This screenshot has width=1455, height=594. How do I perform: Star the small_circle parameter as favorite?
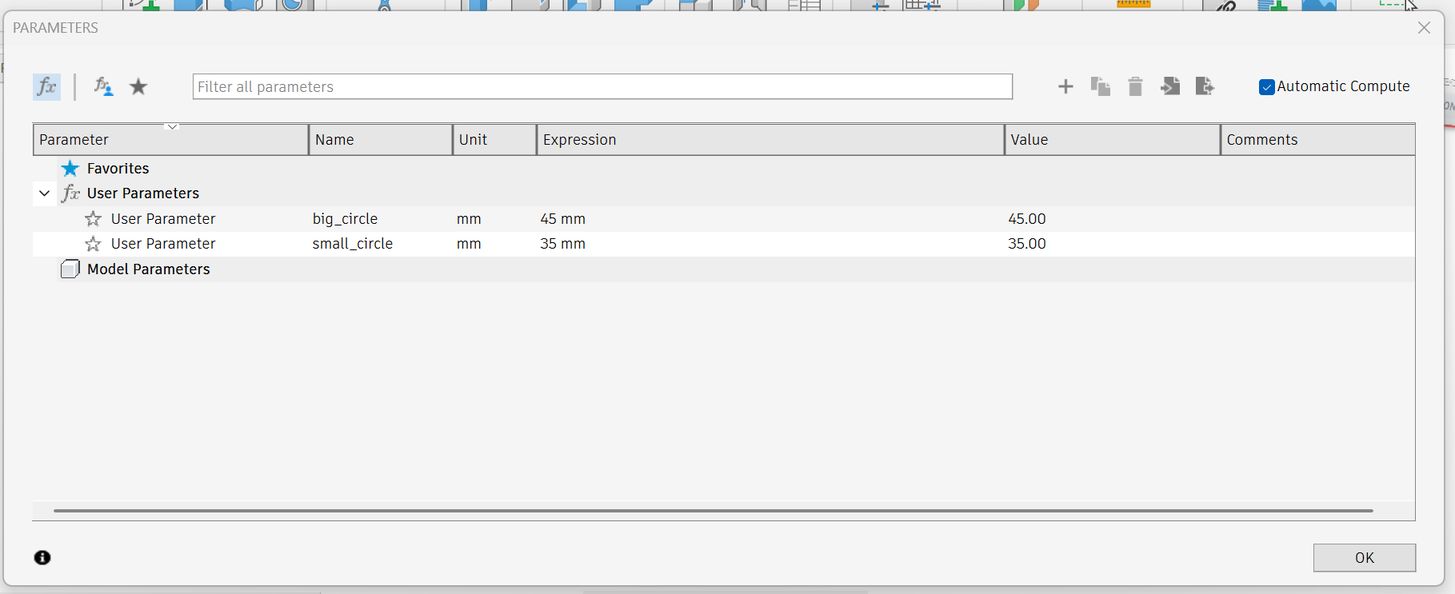tap(93, 244)
